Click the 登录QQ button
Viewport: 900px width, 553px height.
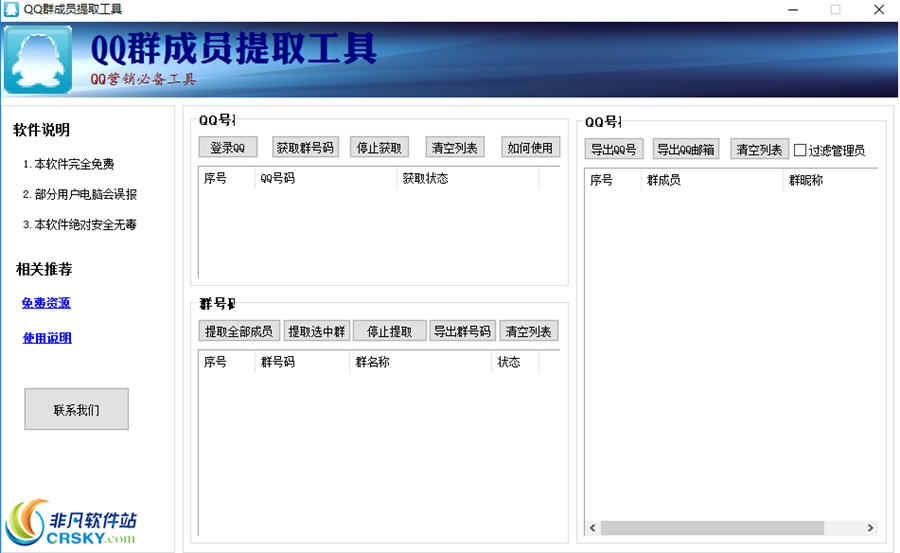click(x=228, y=148)
